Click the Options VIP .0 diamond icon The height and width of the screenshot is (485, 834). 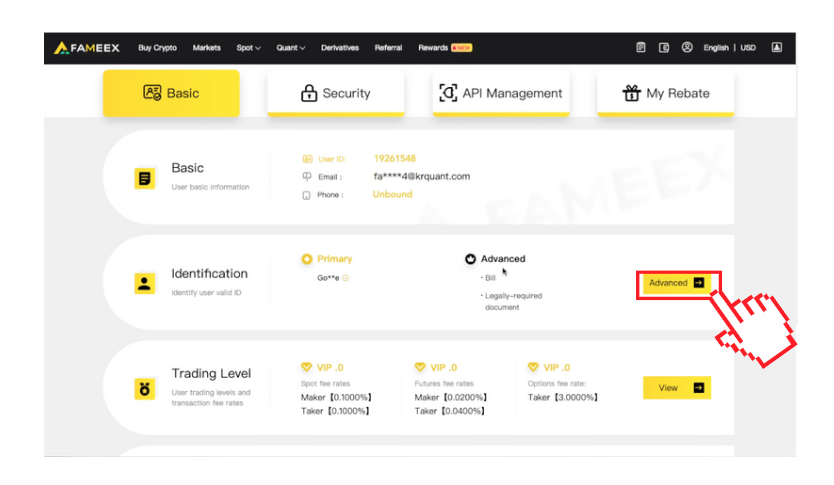pyautogui.click(x=533, y=367)
